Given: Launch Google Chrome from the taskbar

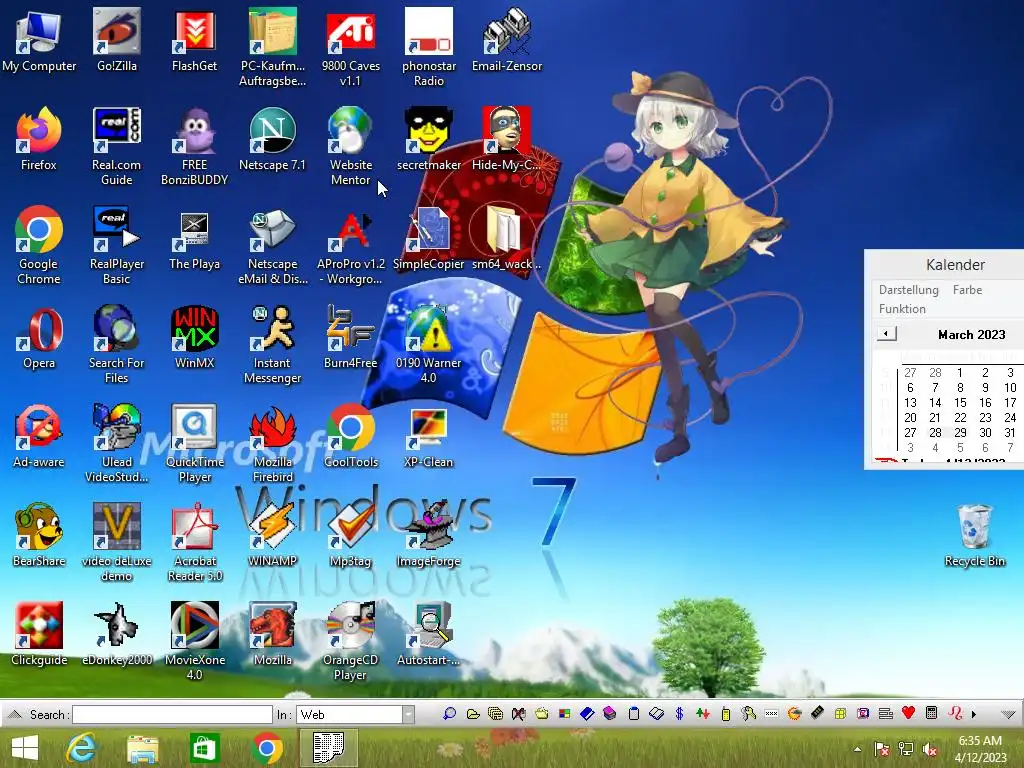Looking at the screenshot, I should [x=266, y=748].
